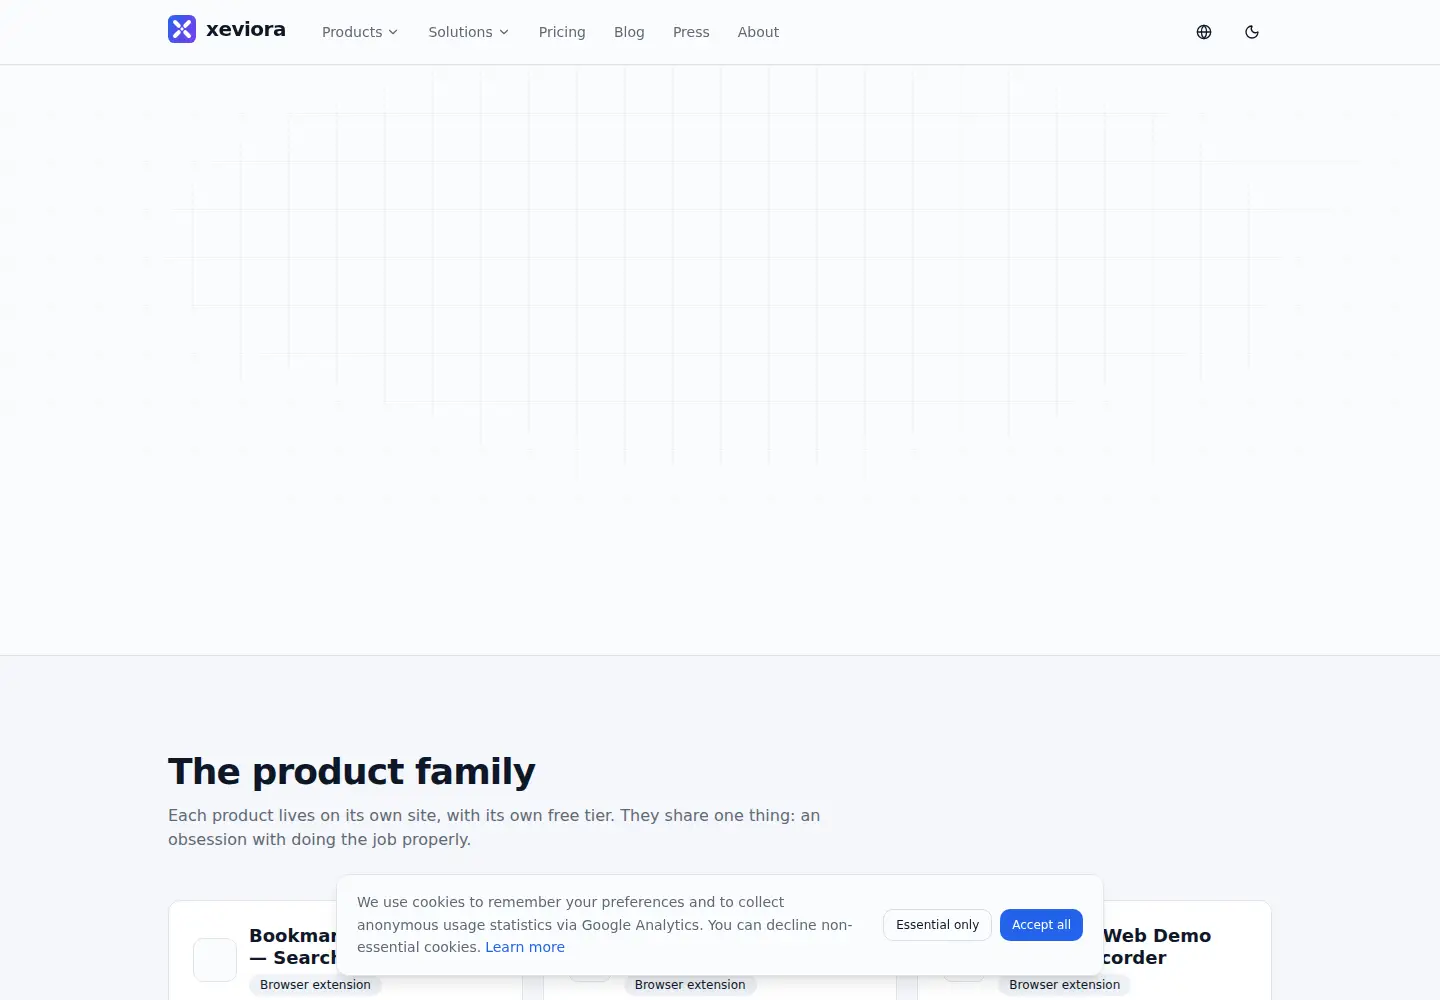Open the Blog nav item
The width and height of the screenshot is (1440, 1000).
(629, 32)
